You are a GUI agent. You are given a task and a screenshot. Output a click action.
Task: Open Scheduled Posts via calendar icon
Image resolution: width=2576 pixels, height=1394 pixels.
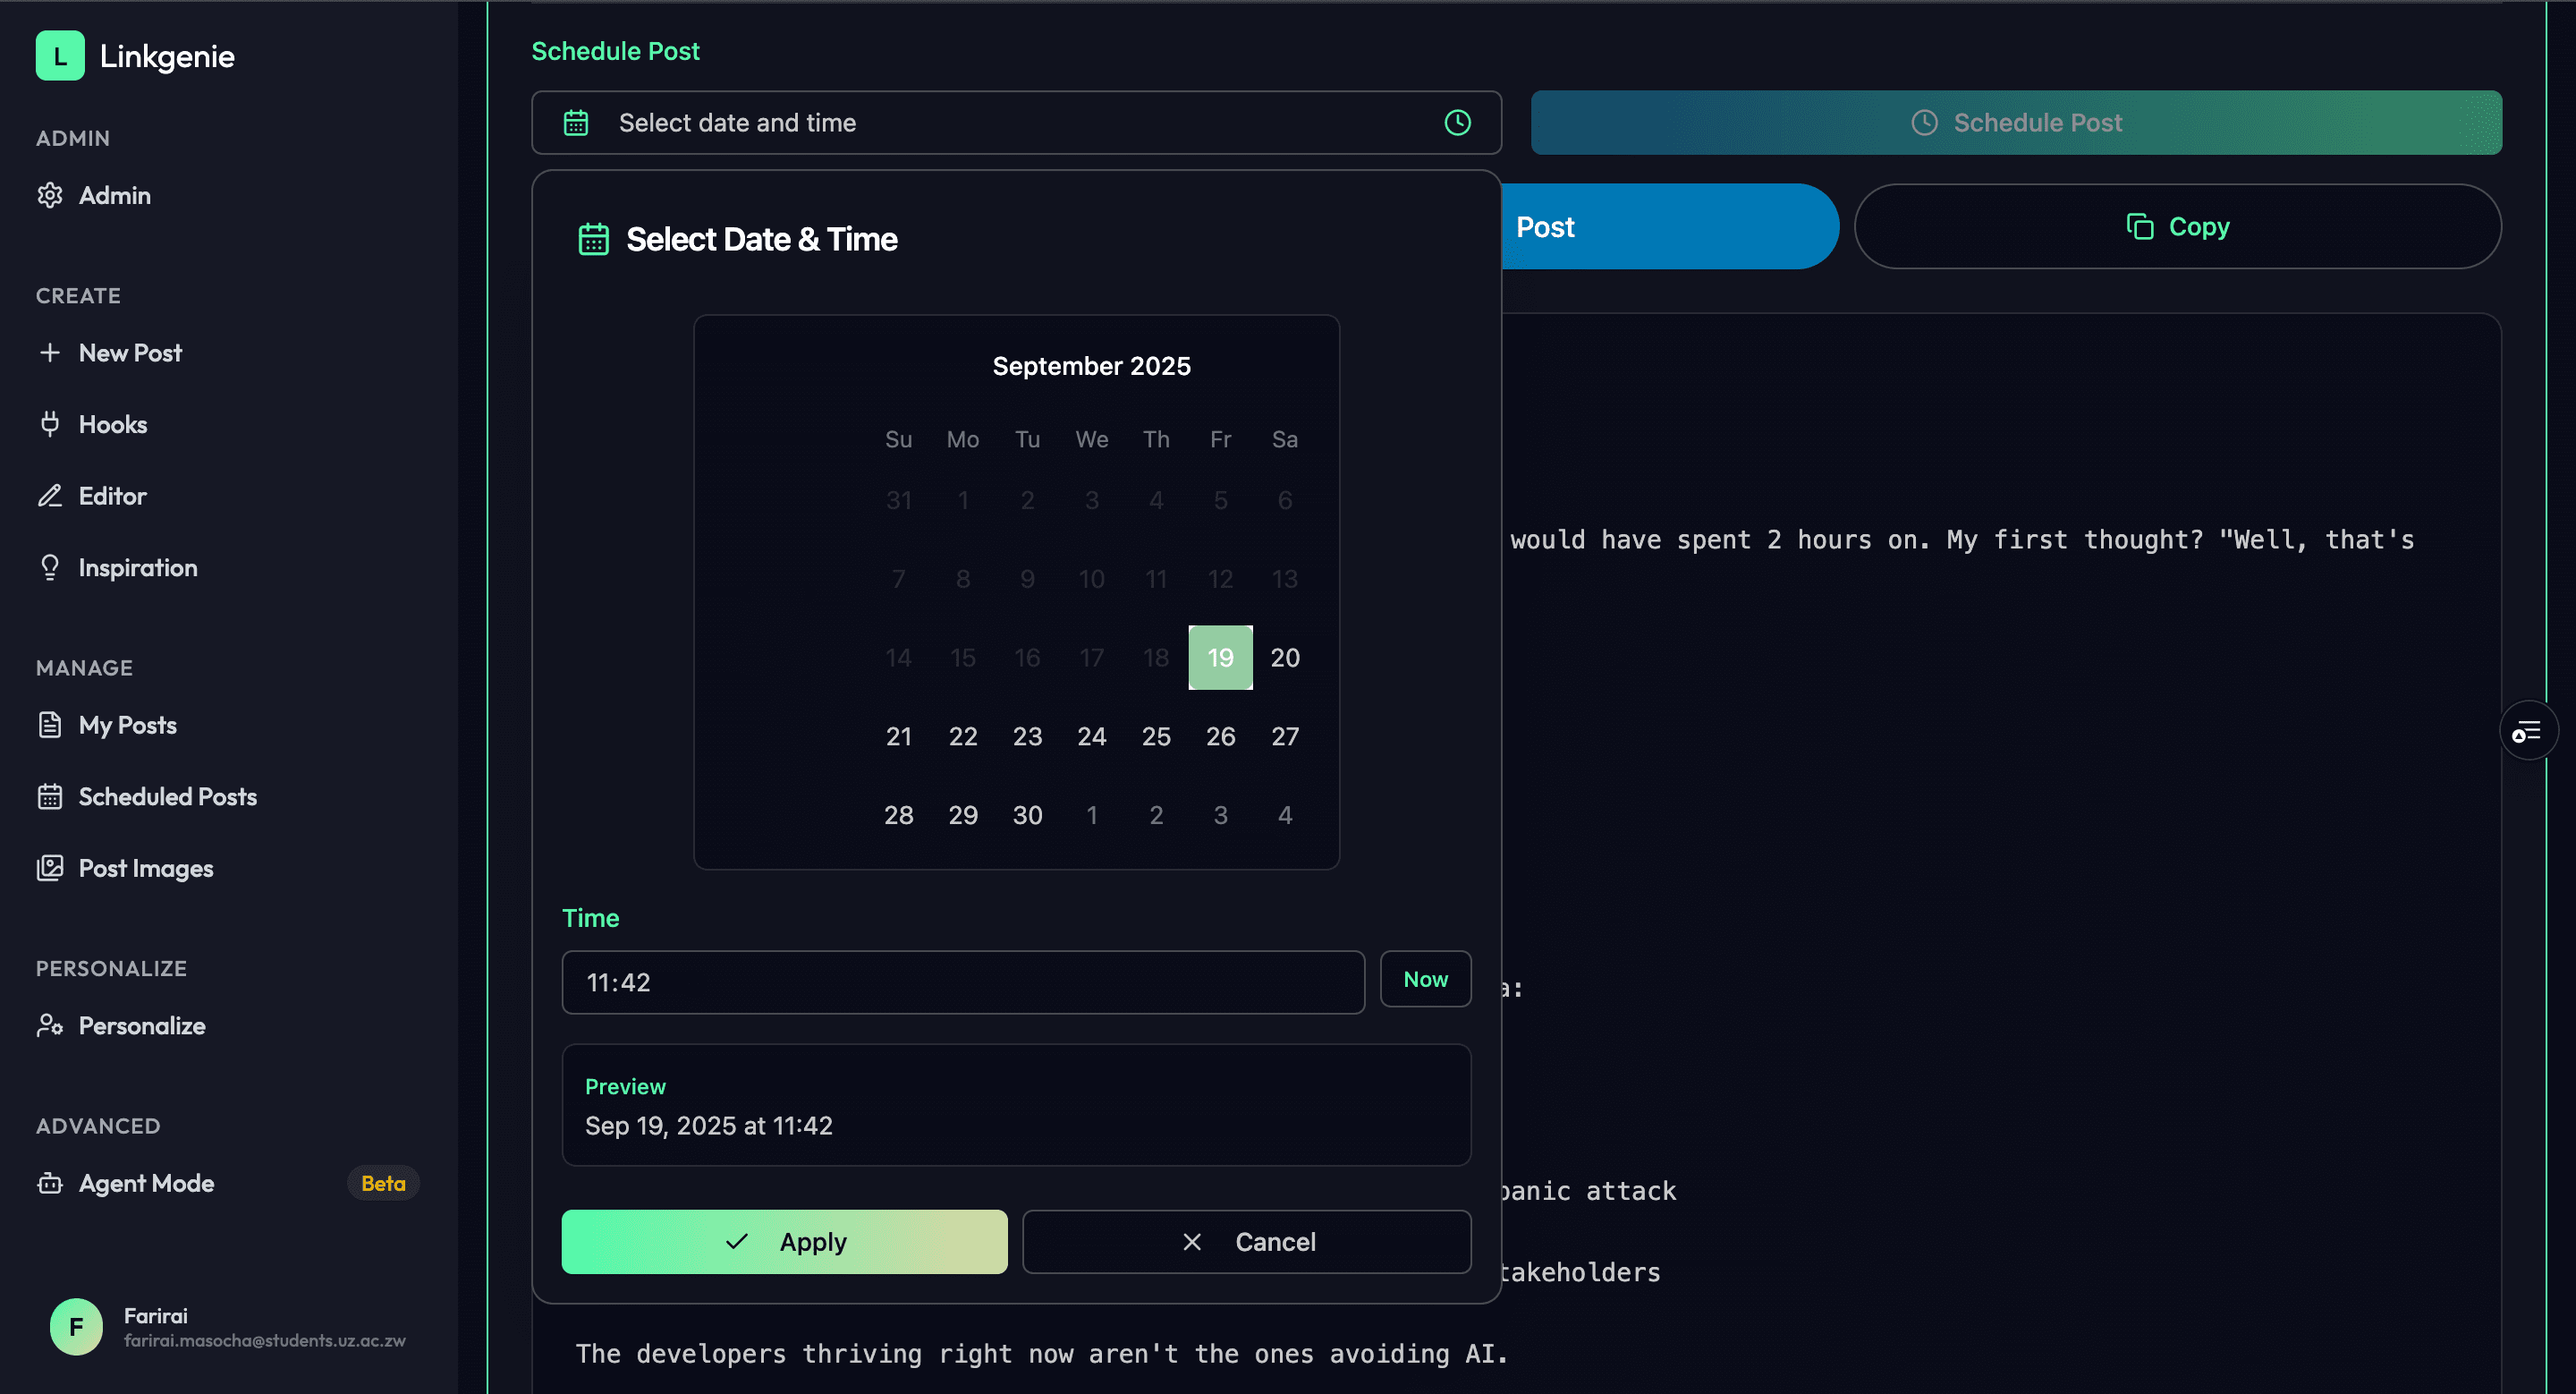[51, 796]
